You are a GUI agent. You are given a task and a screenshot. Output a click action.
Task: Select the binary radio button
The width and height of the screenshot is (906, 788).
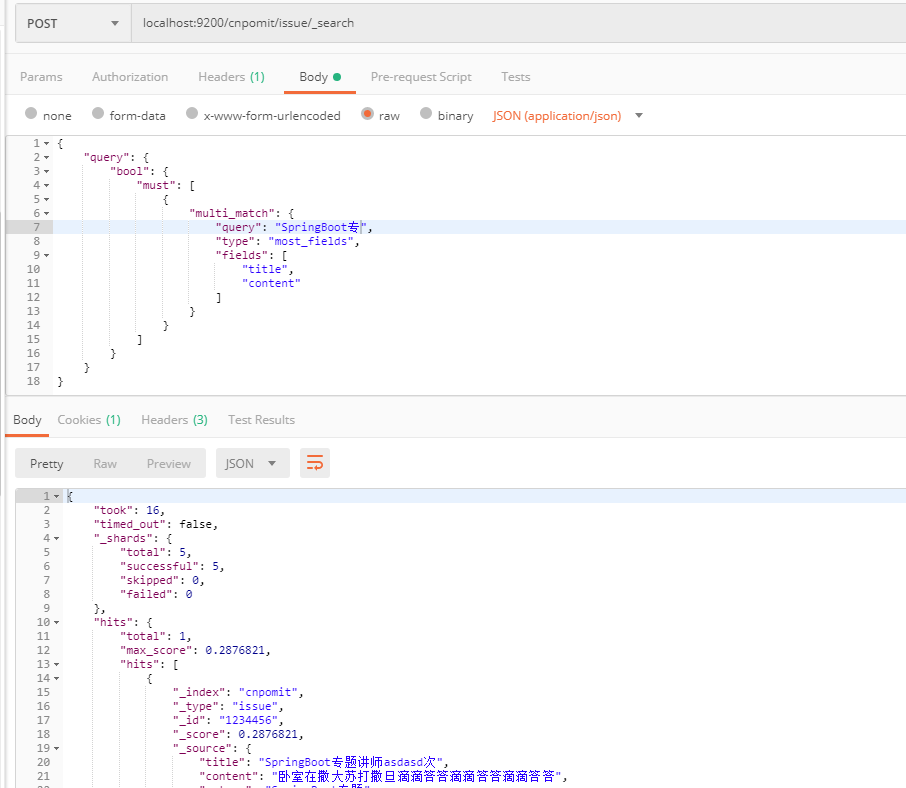coord(426,114)
